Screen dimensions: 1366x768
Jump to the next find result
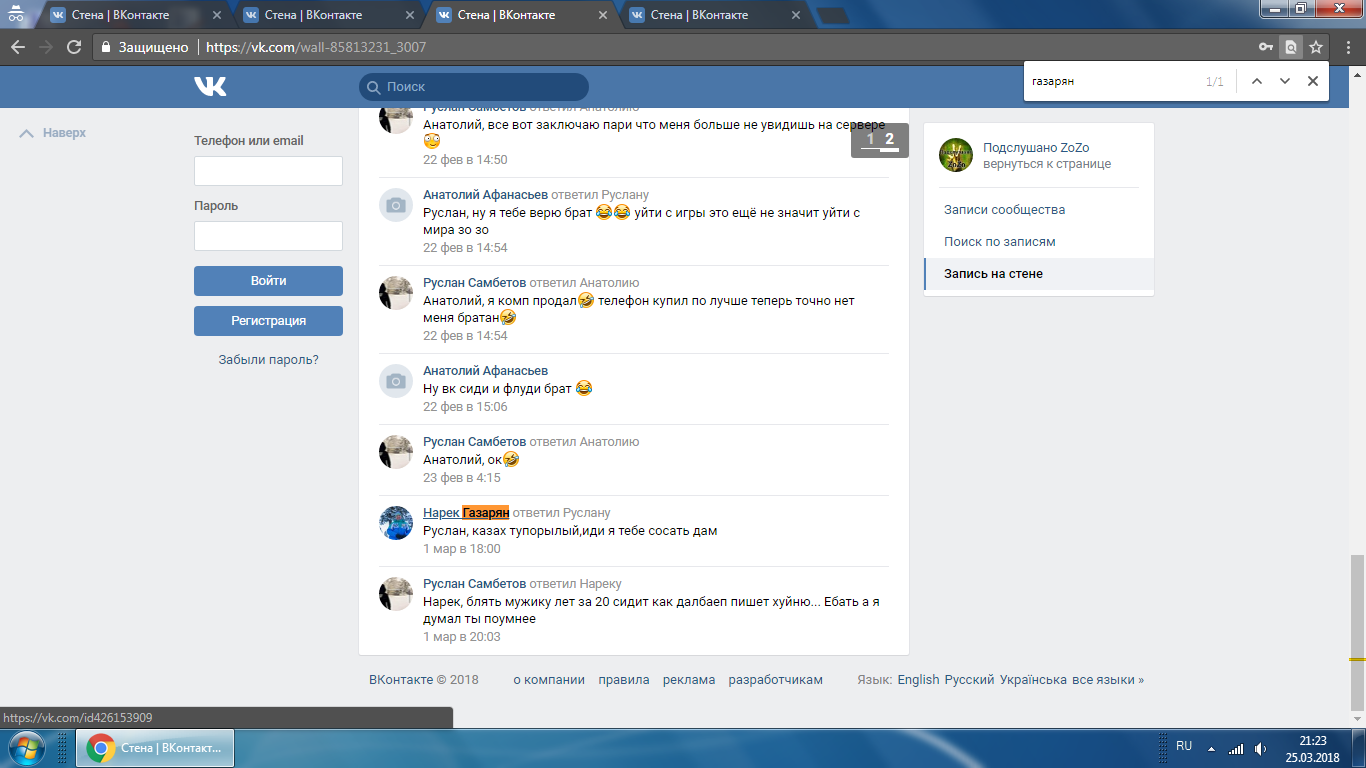click(x=1284, y=81)
